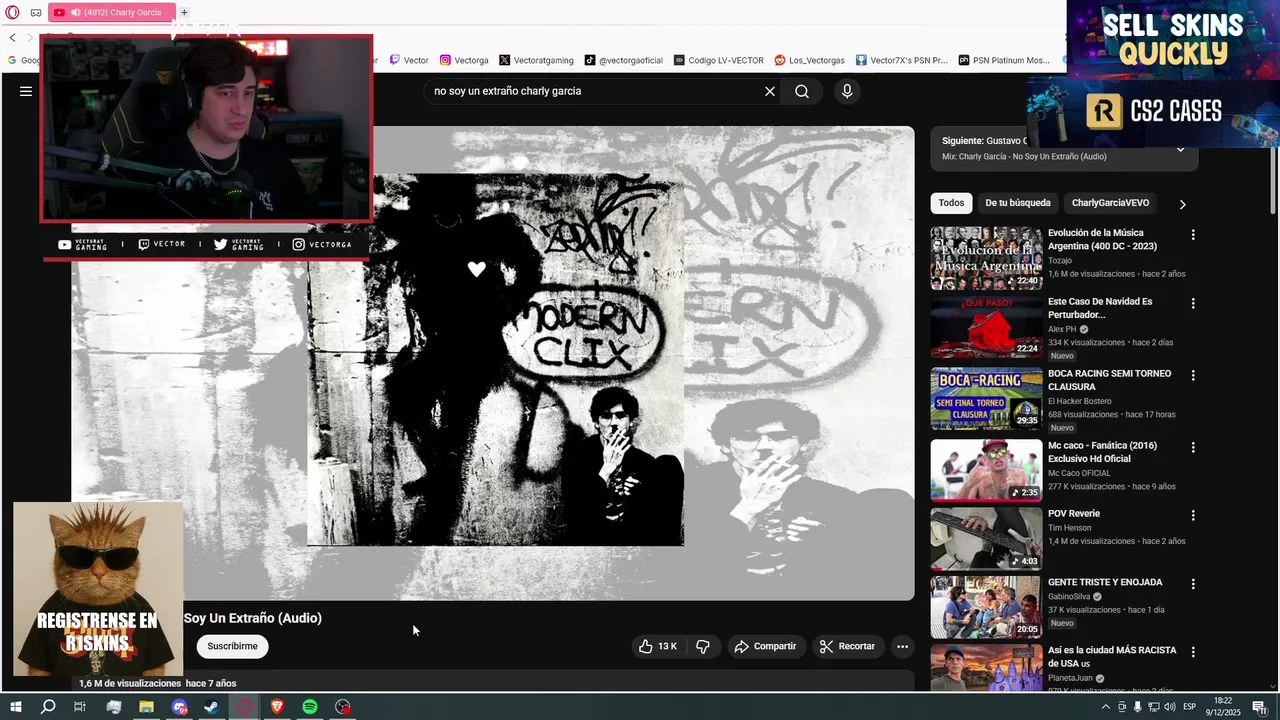Image resolution: width=1280 pixels, height=720 pixels.
Task: Open the Opera menu logo
Action: click(x=12, y=12)
